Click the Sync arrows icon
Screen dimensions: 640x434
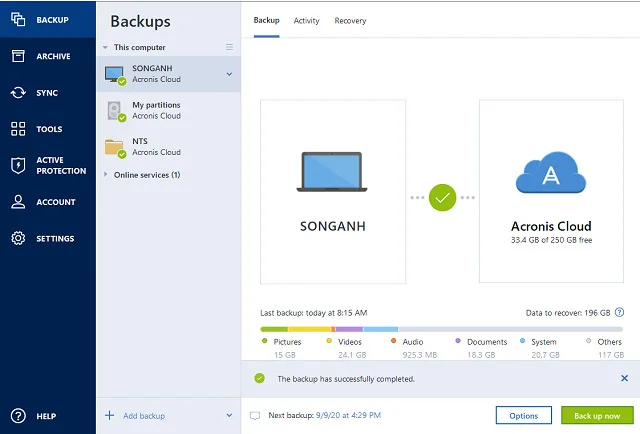pyautogui.click(x=18, y=93)
